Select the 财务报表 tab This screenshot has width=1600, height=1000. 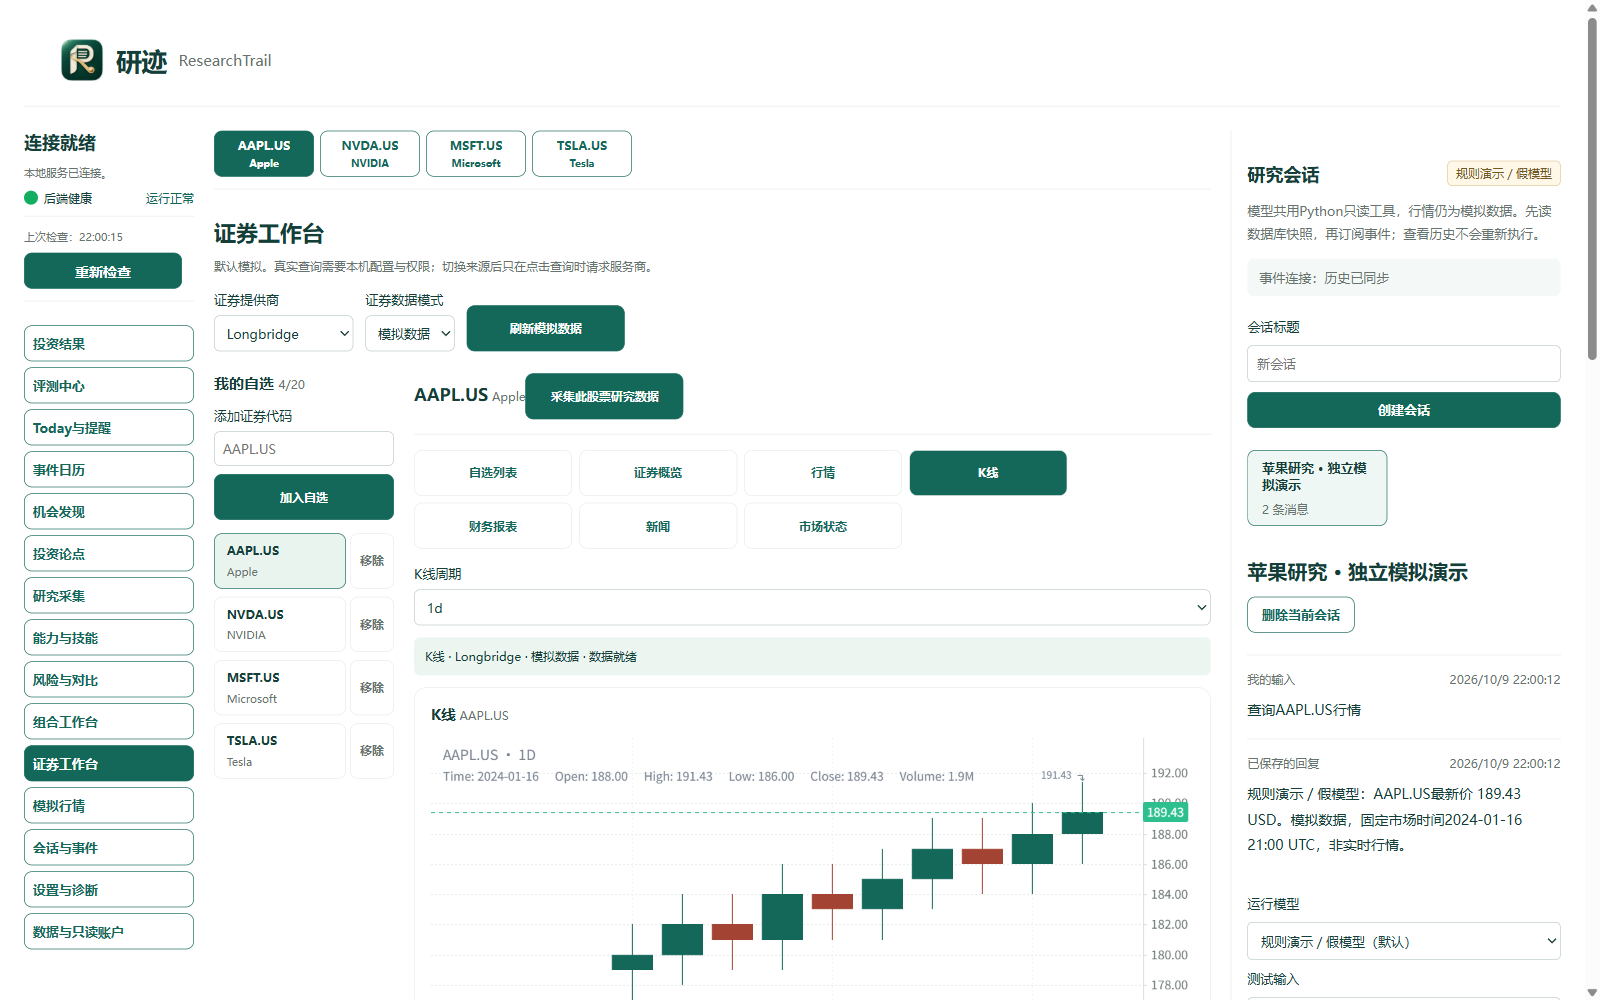point(493,526)
